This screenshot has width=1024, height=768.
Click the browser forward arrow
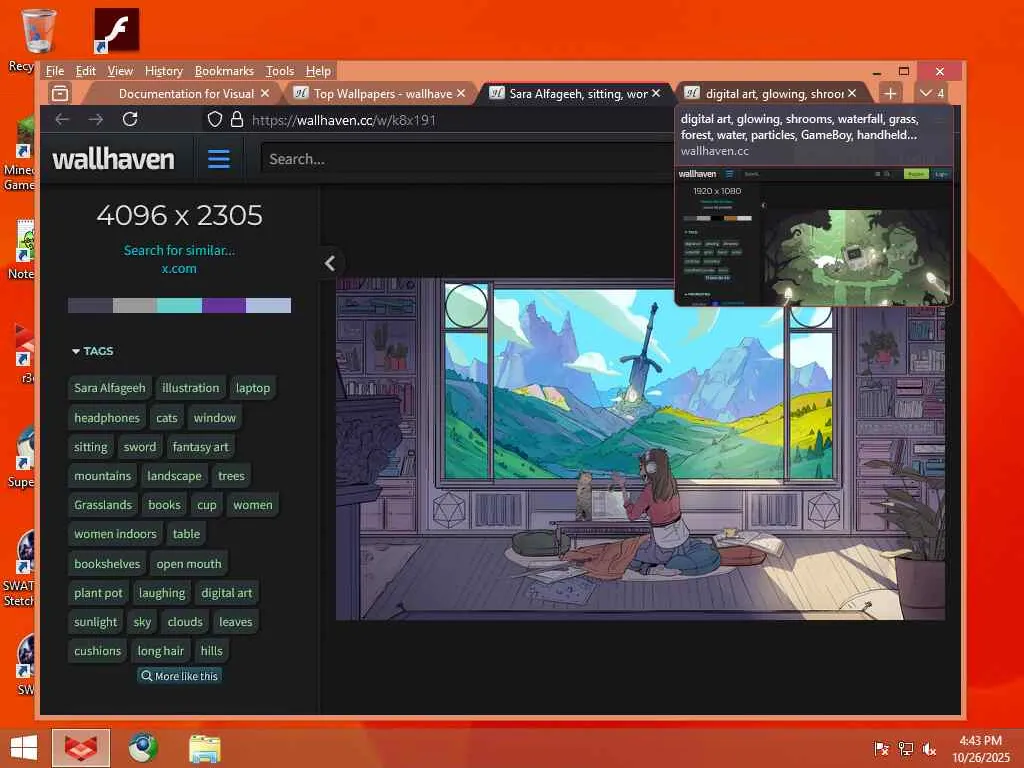point(96,120)
